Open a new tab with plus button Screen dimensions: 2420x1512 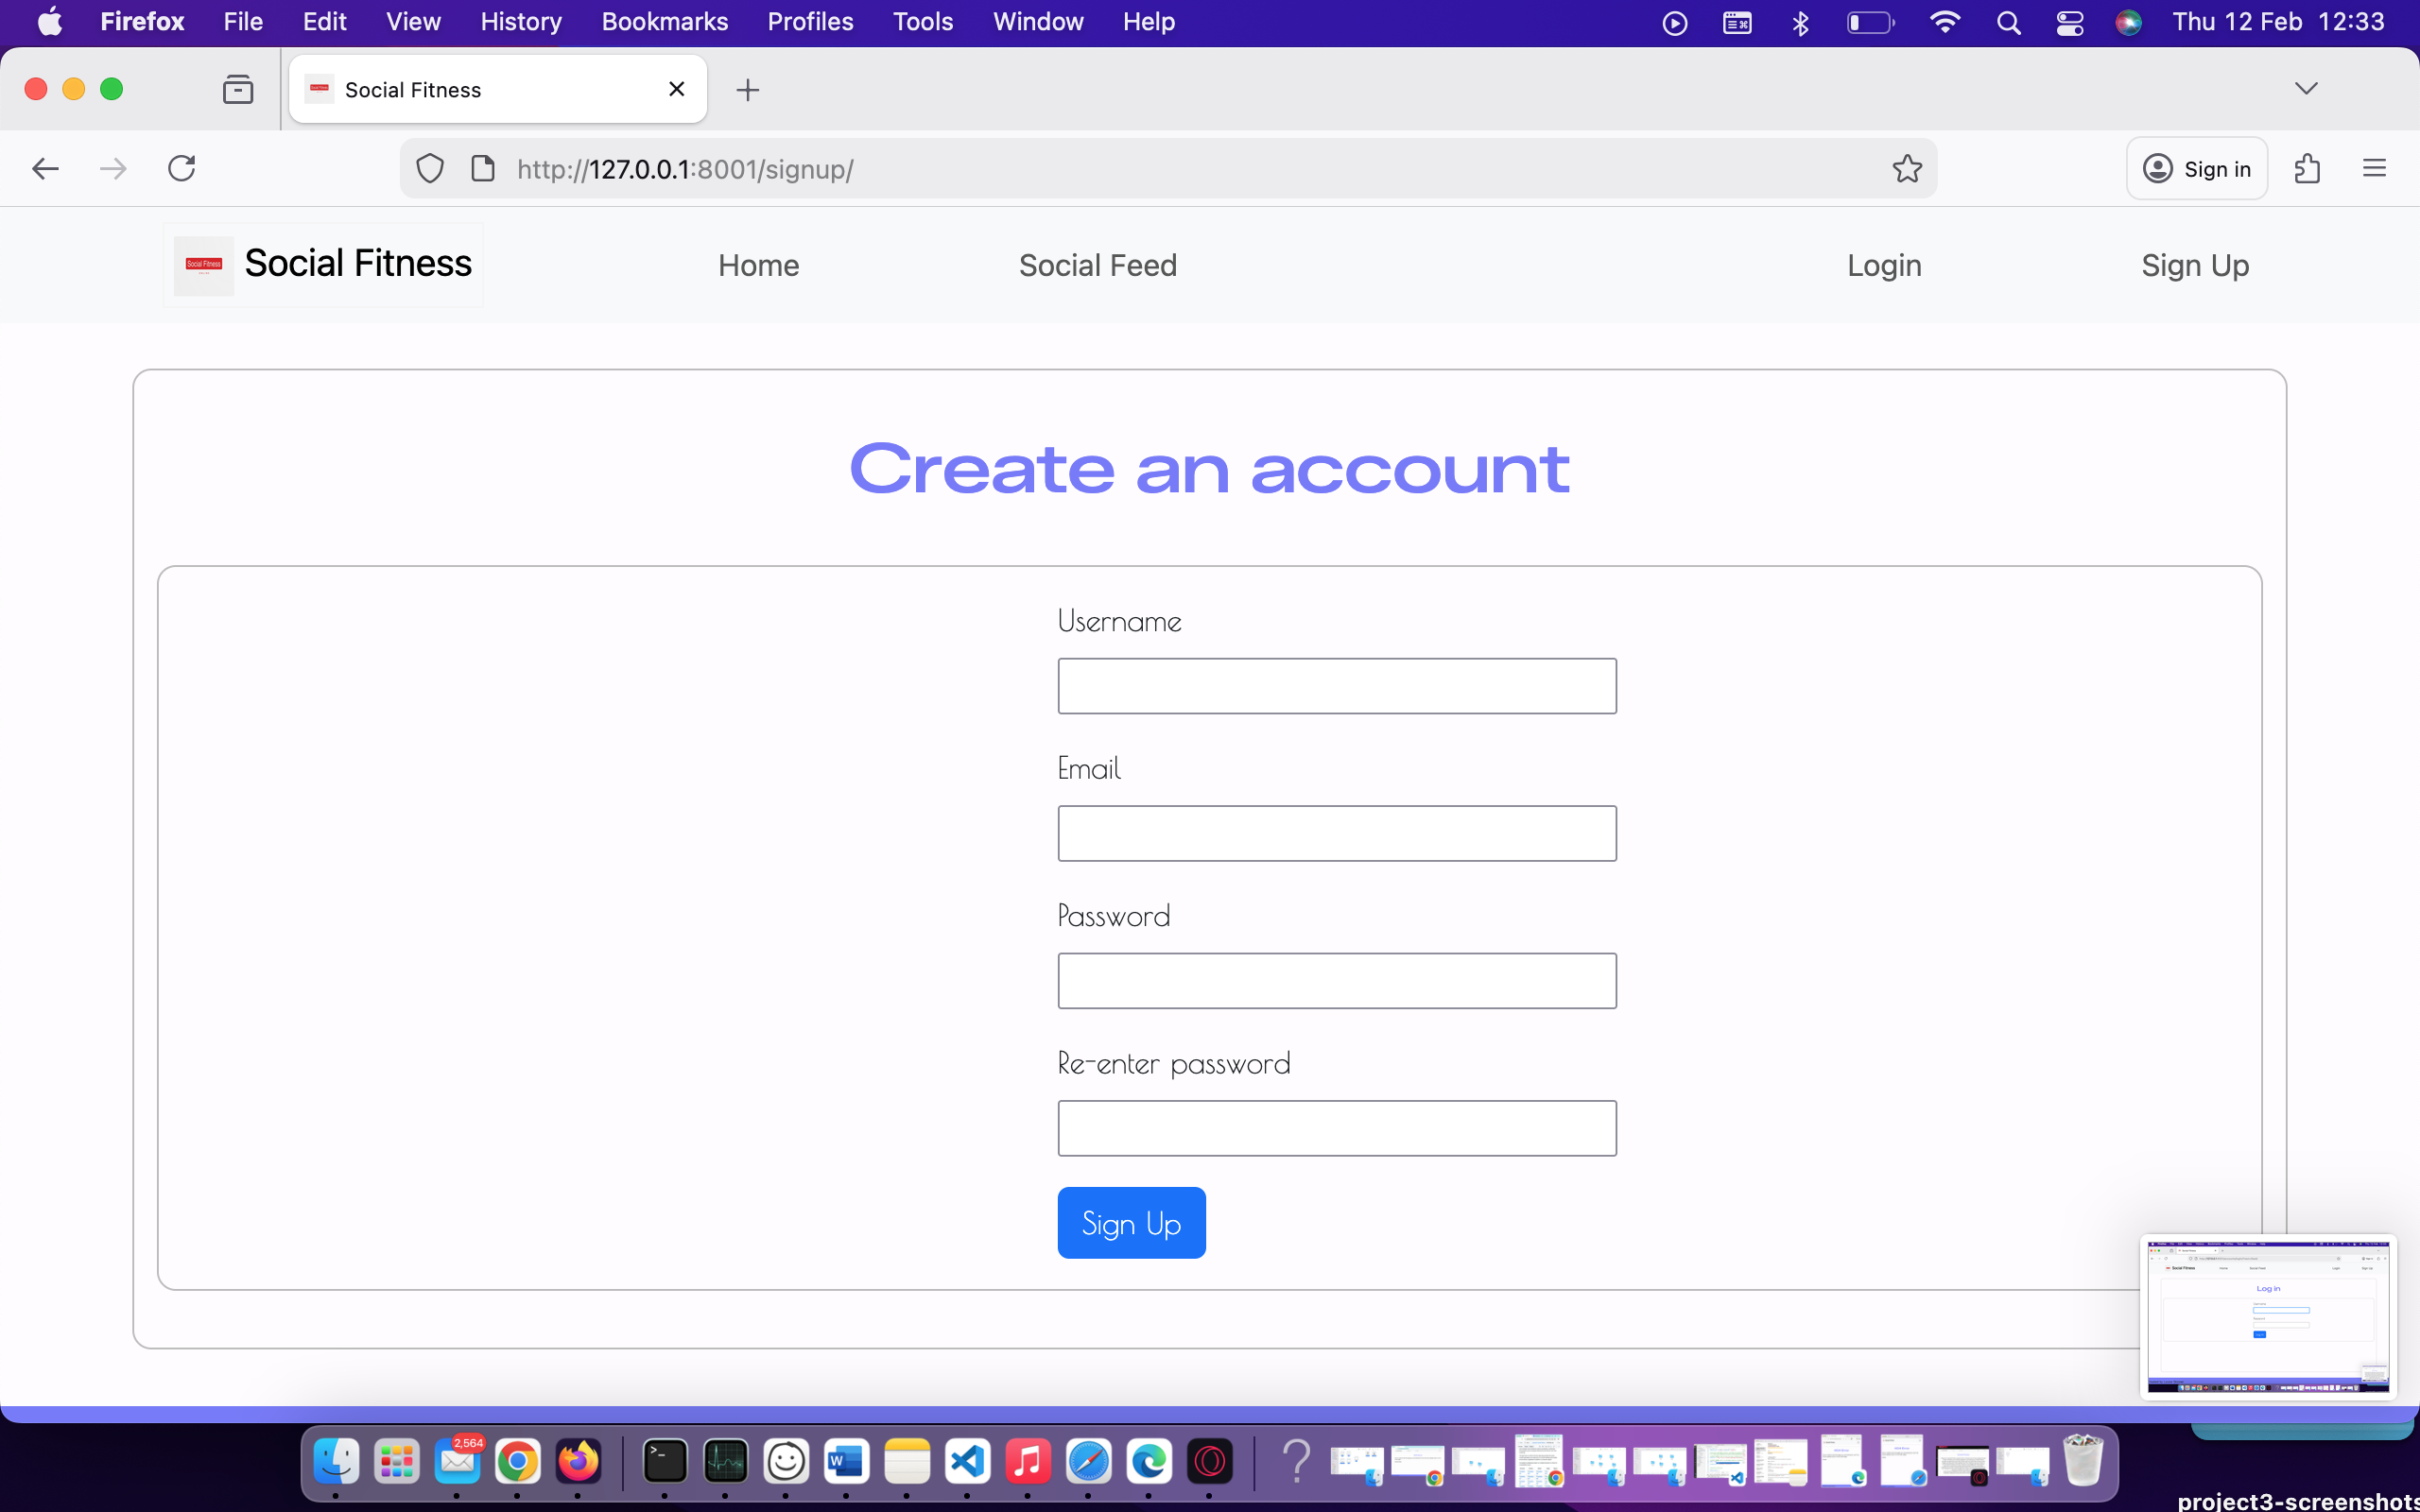[x=748, y=89]
